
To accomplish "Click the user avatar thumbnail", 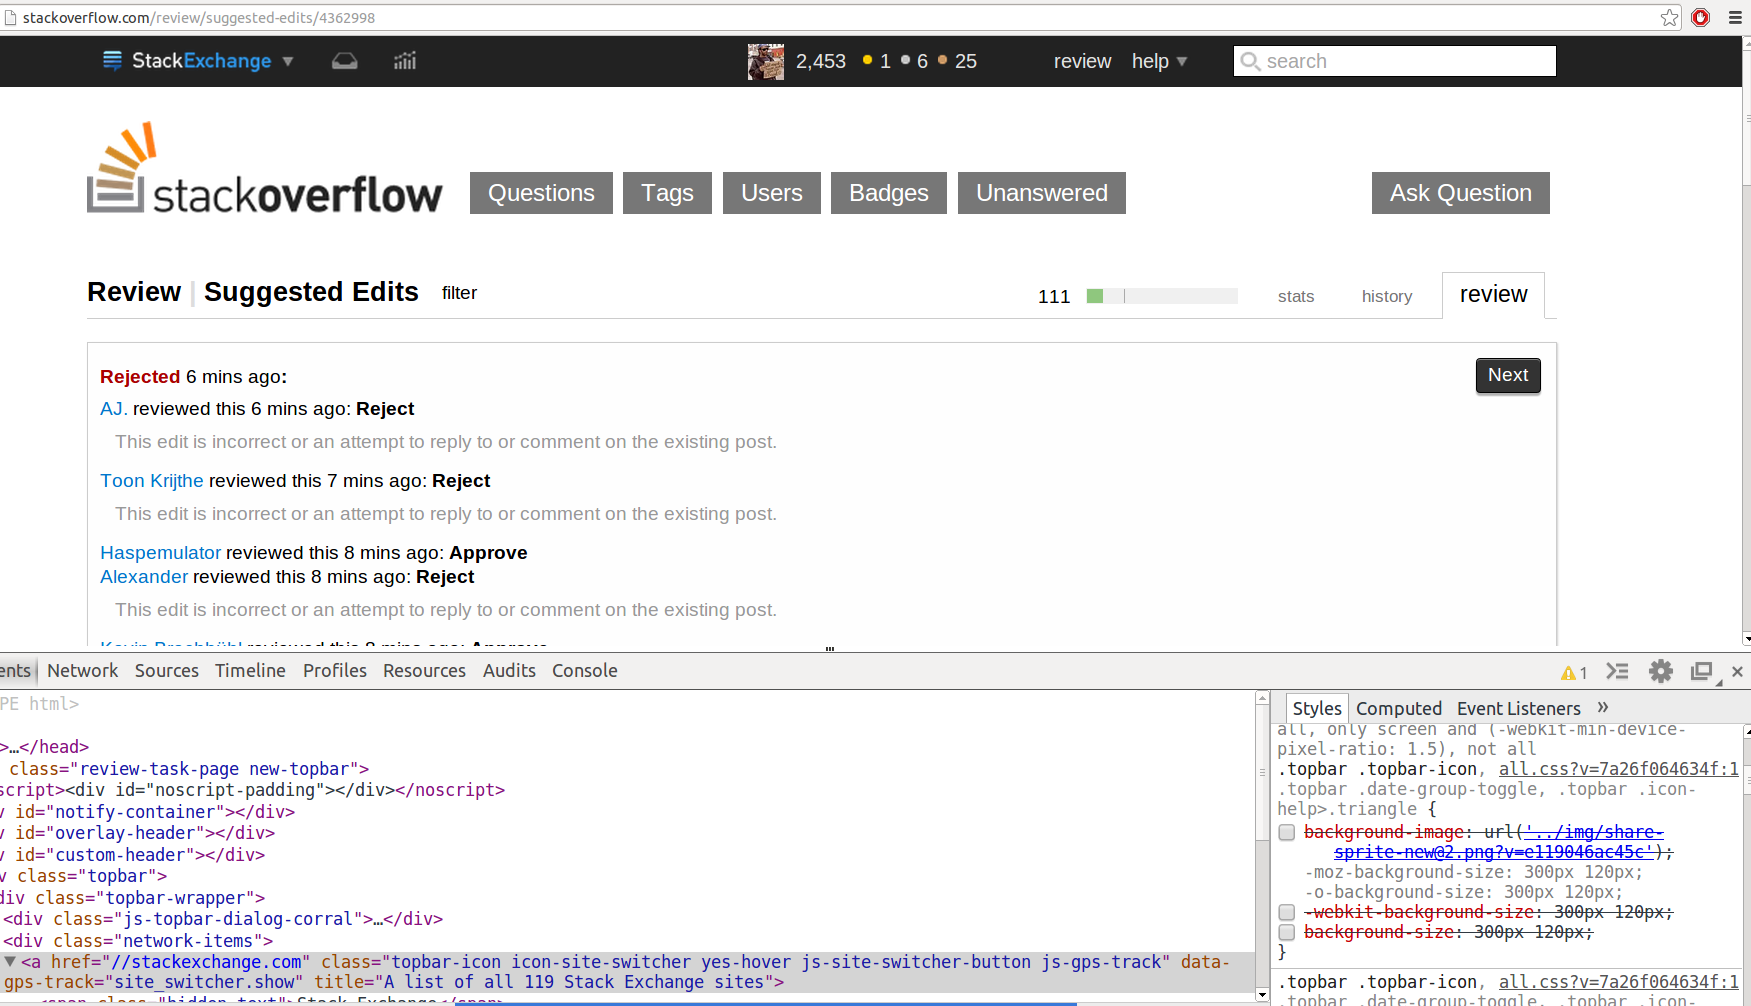I will click(766, 62).
